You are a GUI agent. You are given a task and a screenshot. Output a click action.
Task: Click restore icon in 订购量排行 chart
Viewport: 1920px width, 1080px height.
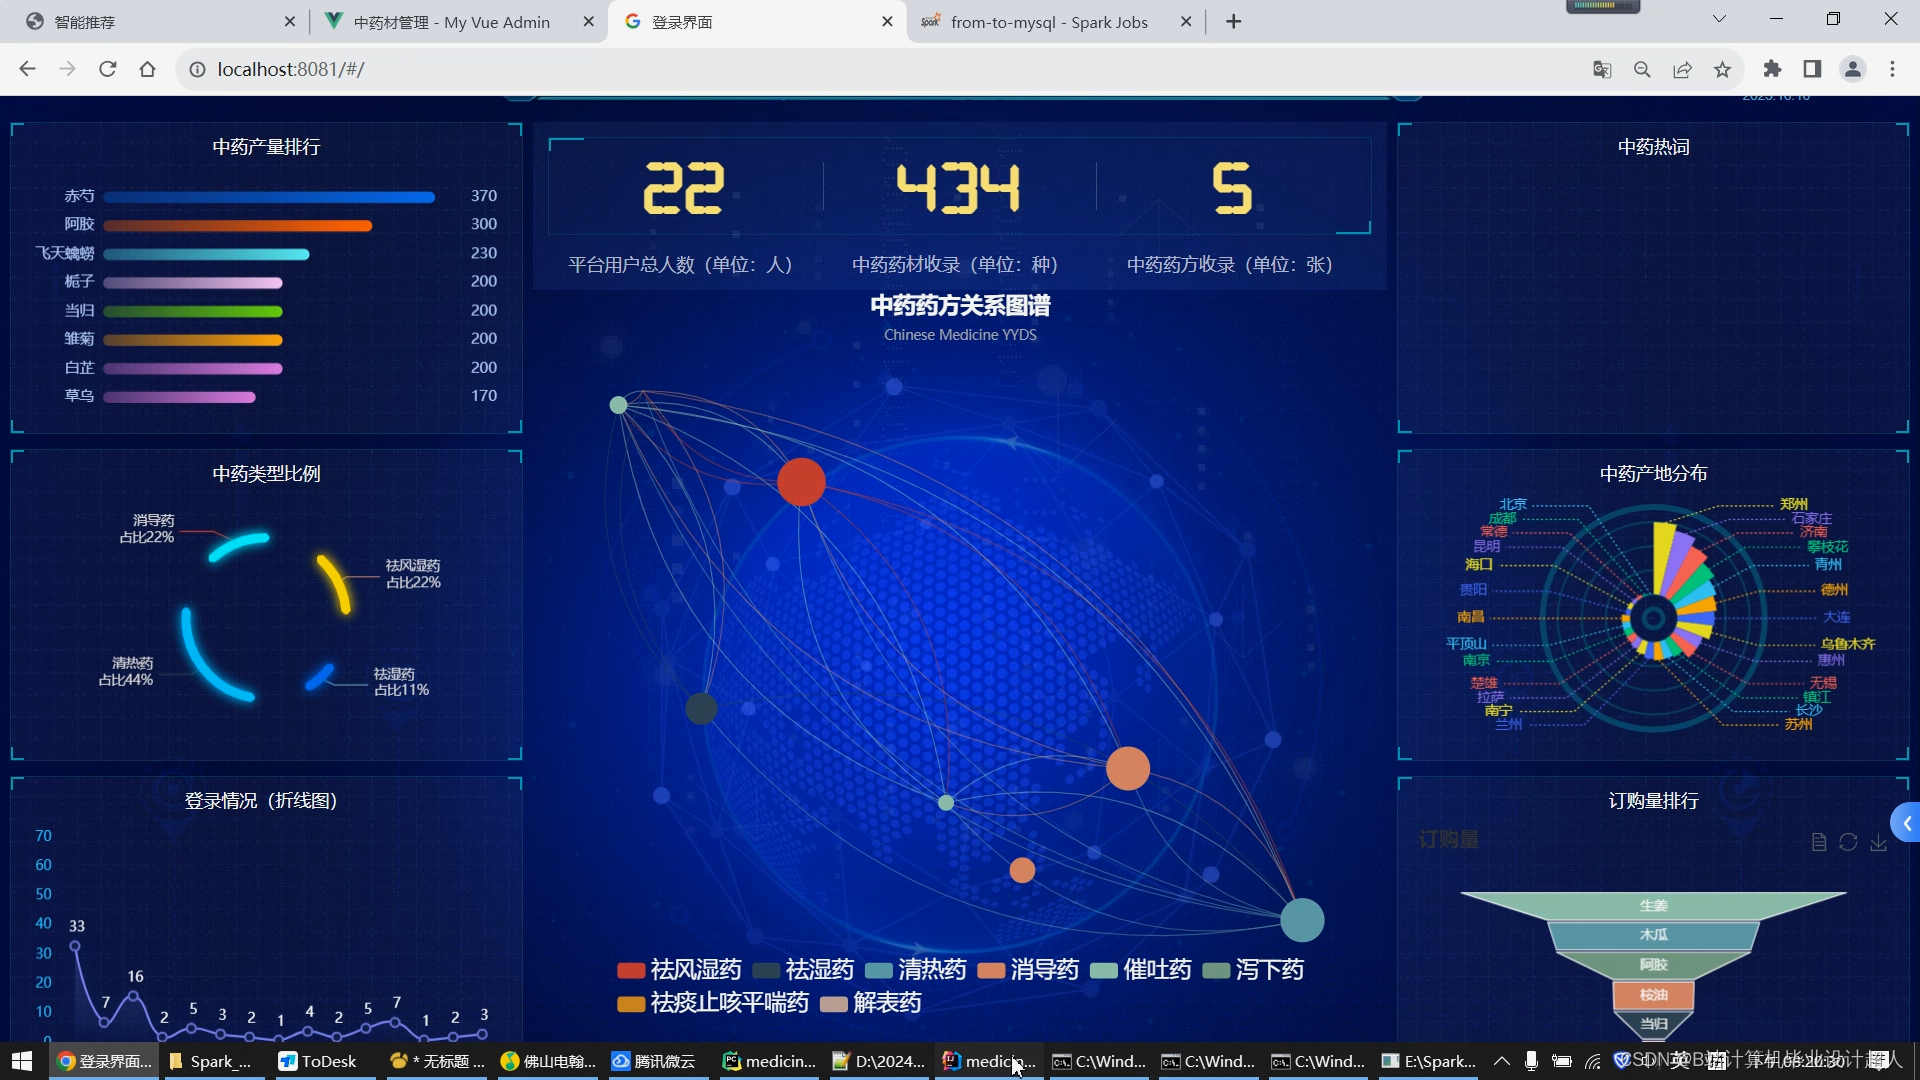(x=1848, y=843)
